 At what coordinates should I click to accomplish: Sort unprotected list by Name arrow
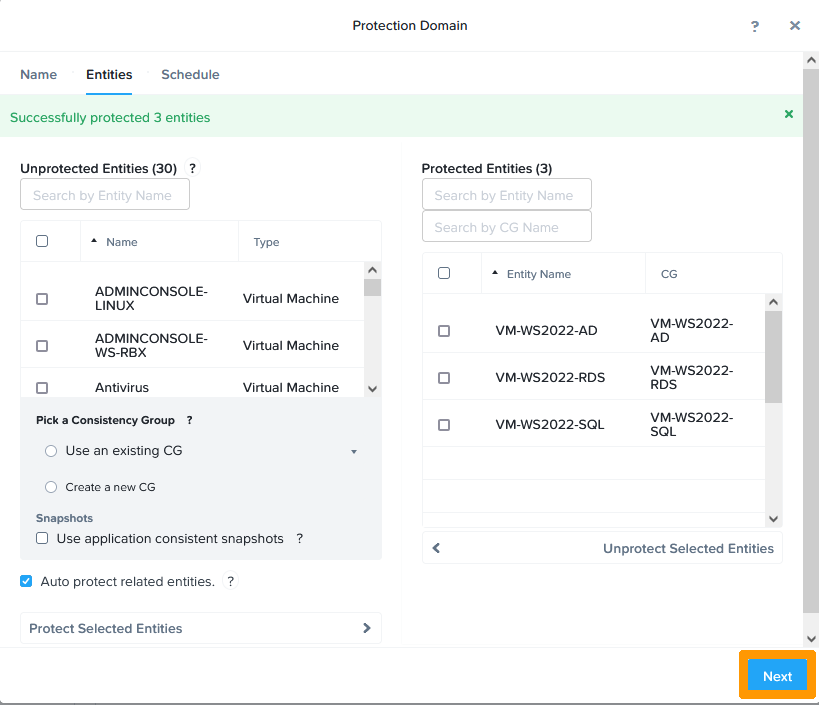95,242
